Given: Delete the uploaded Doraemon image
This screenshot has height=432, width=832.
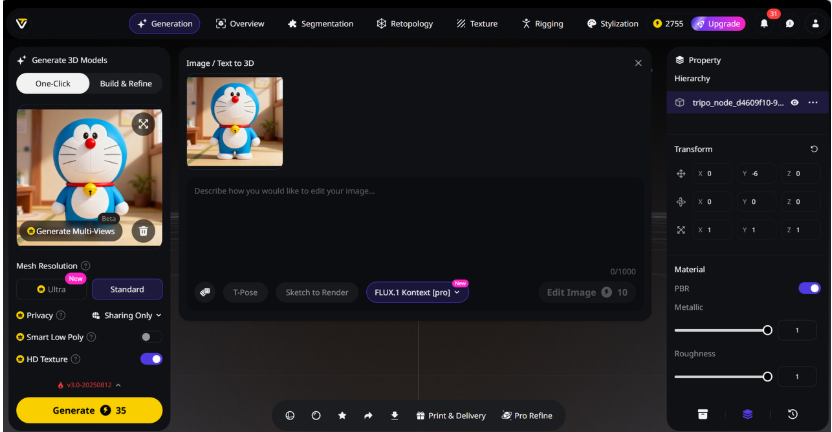Looking at the screenshot, I should coord(143,230).
